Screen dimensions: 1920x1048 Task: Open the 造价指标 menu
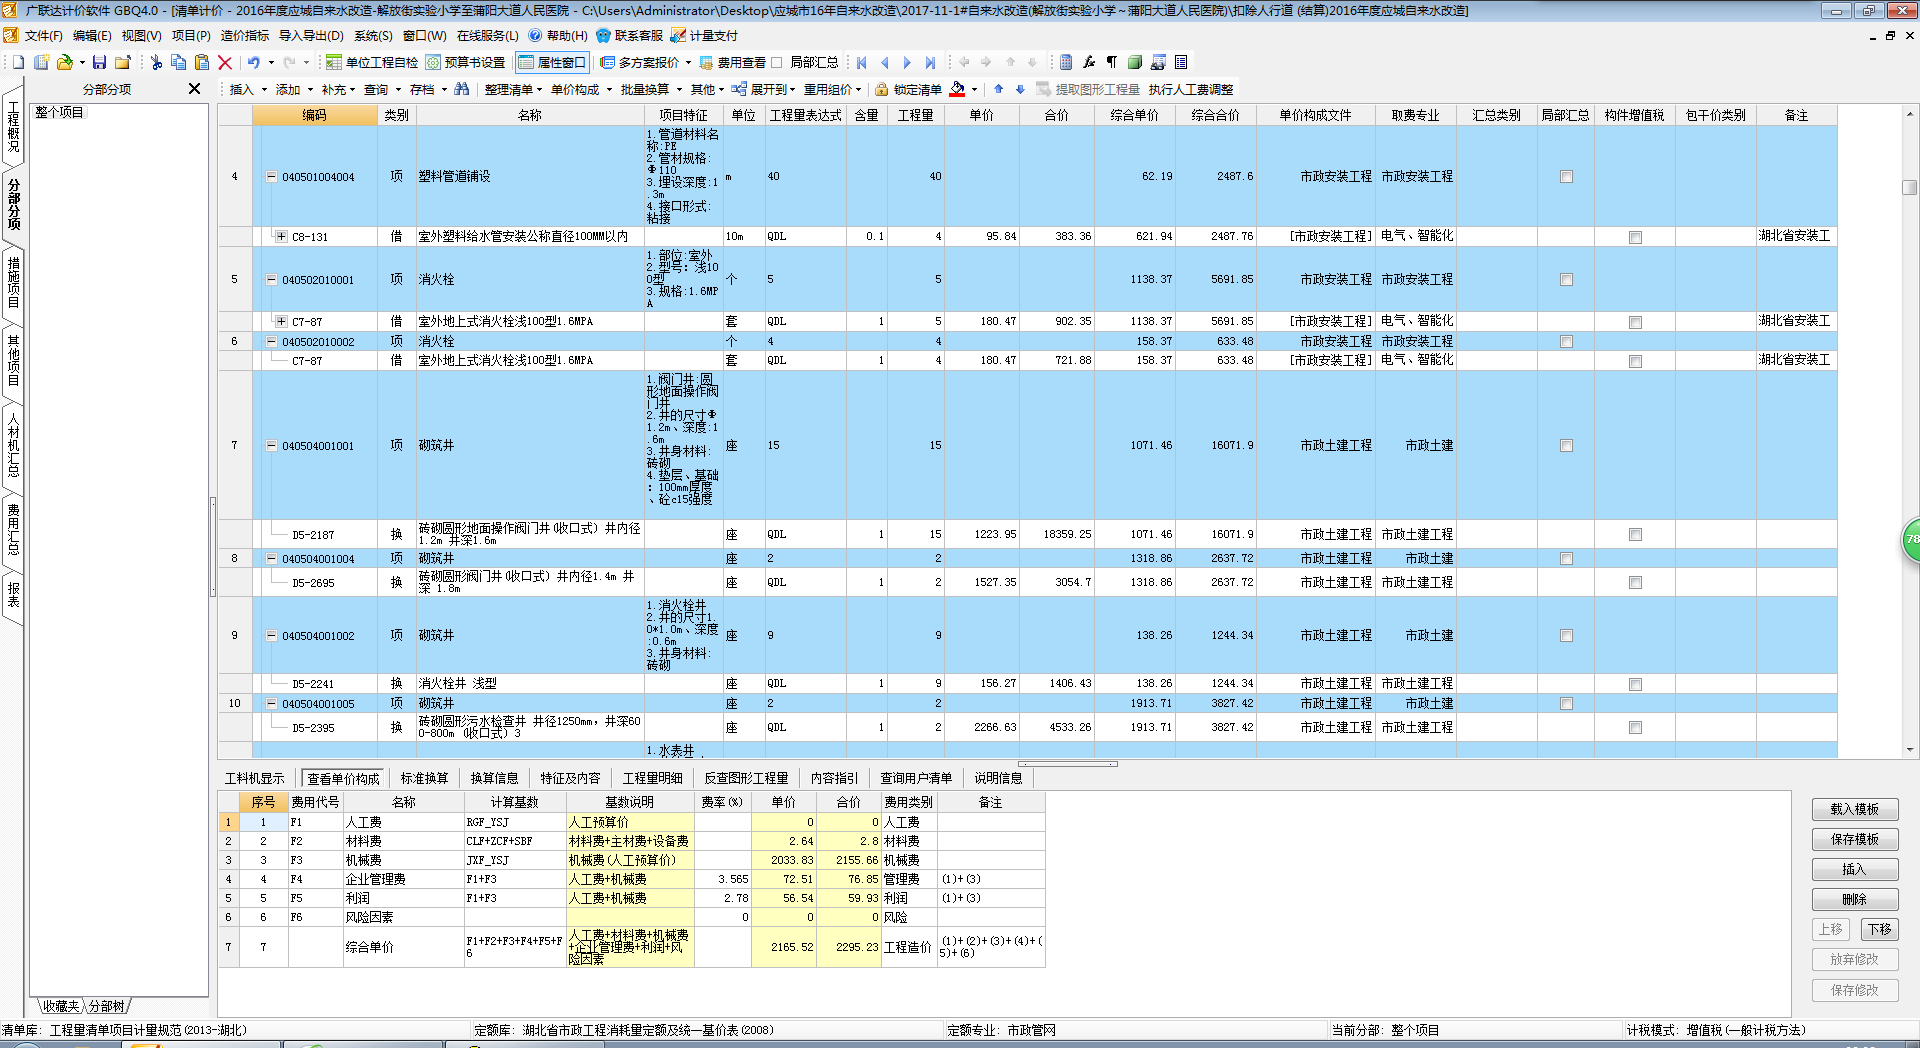245,36
